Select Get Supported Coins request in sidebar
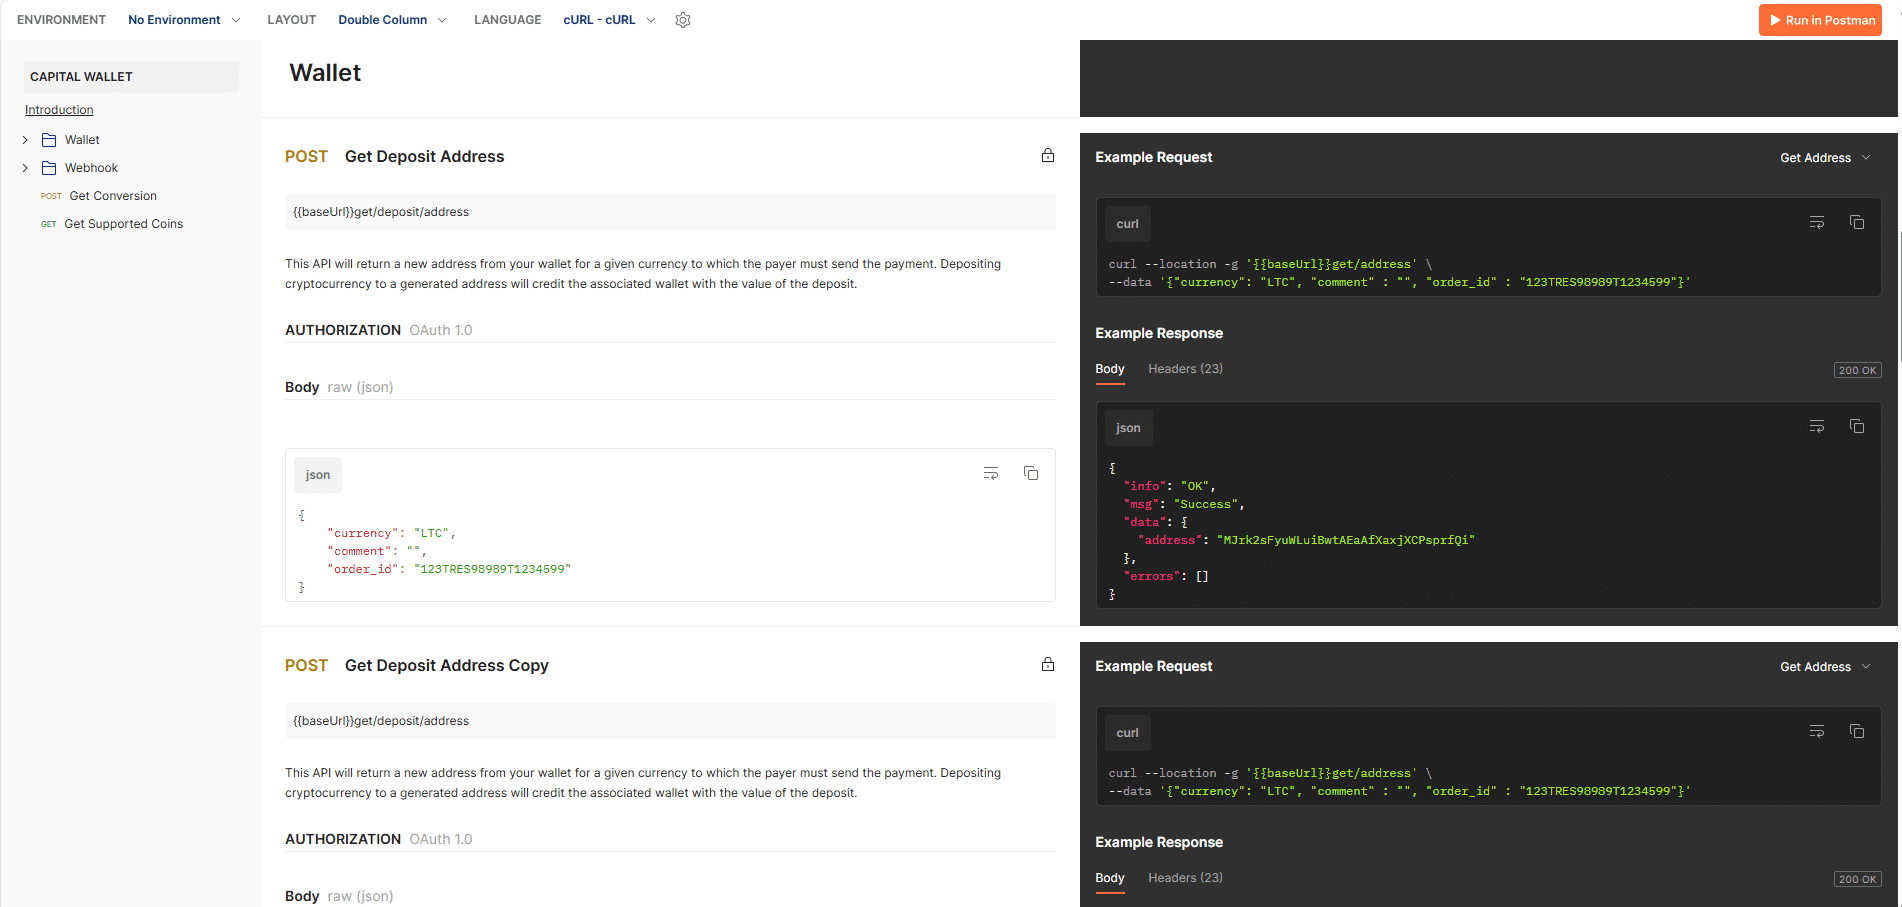Image resolution: width=1902 pixels, height=907 pixels. point(123,224)
